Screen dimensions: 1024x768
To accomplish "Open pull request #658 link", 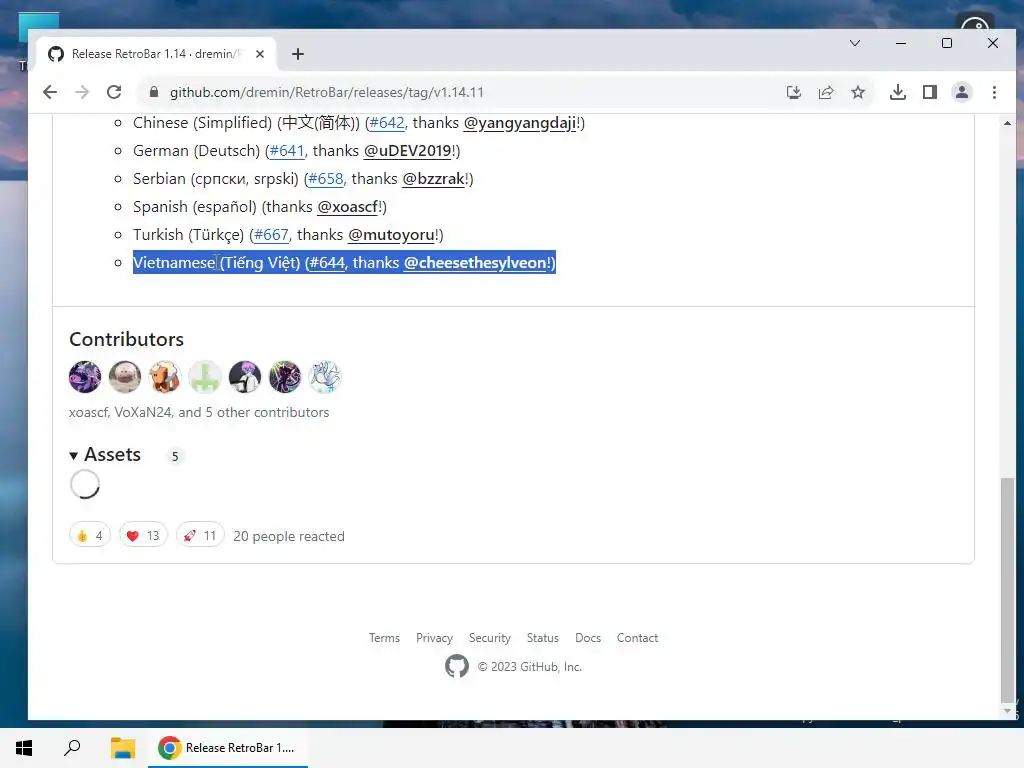I will point(325,179).
